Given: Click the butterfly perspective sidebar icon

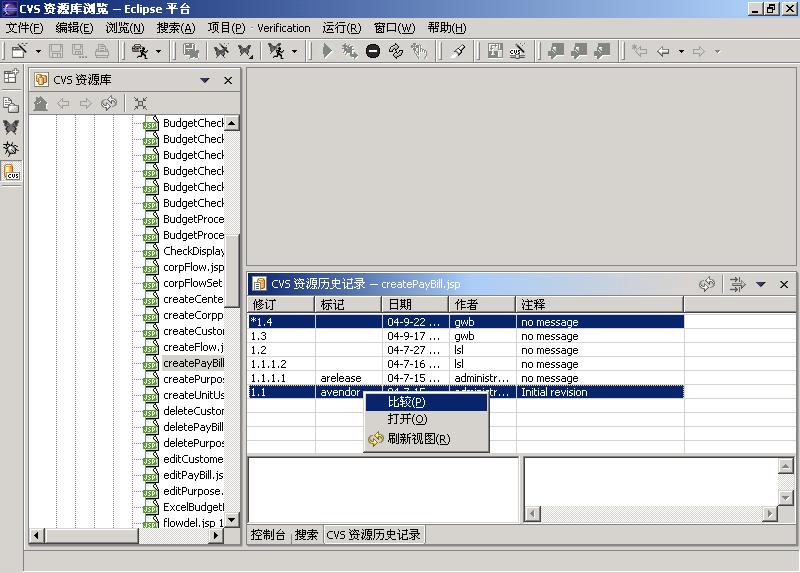Looking at the screenshot, I should pyautogui.click(x=11, y=127).
